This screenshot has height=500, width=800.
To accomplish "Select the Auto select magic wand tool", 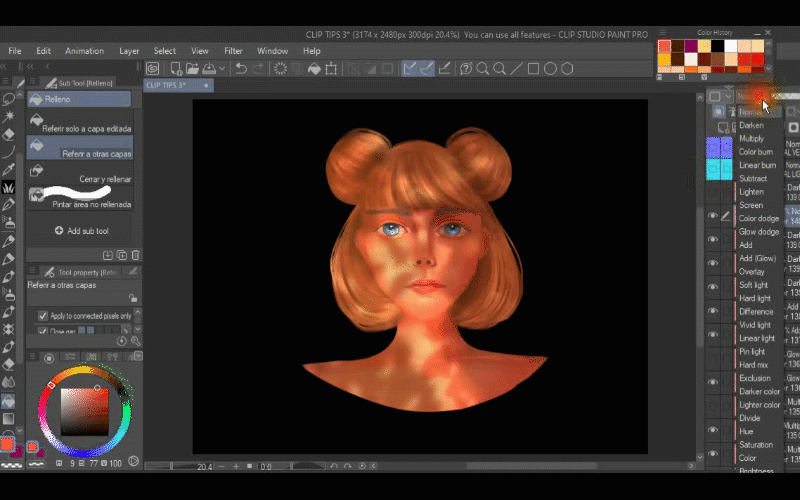I will pyautogui.click(x=9, y=117).
